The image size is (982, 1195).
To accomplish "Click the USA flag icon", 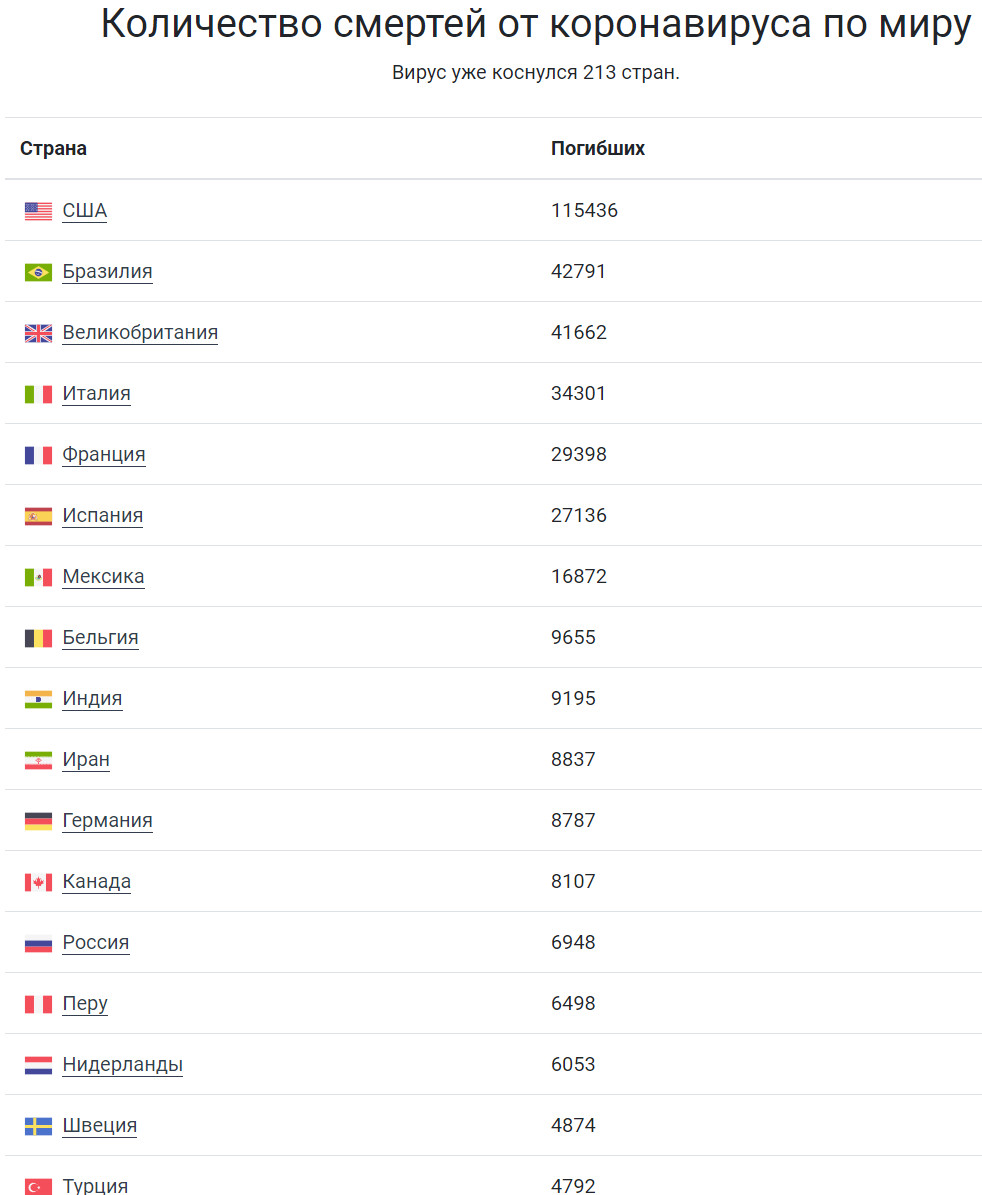I will pos(38,211).
